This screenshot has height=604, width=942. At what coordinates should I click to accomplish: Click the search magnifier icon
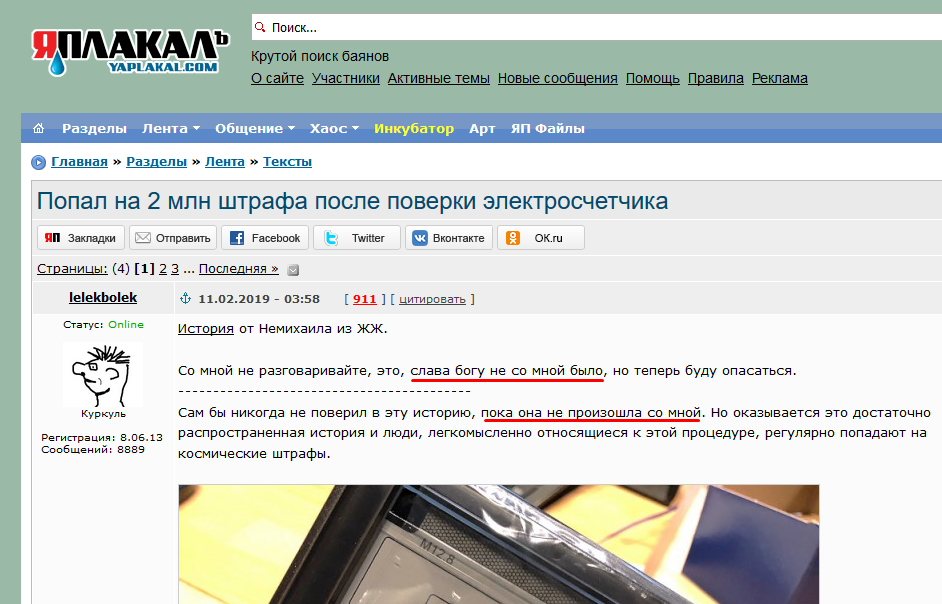(x=260, y=27)
